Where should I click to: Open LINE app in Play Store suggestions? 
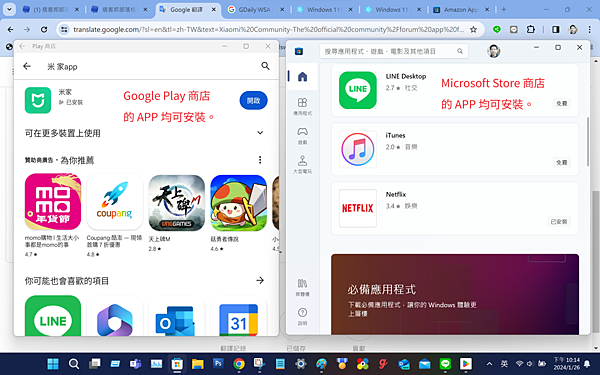click(x=53, y=316)
